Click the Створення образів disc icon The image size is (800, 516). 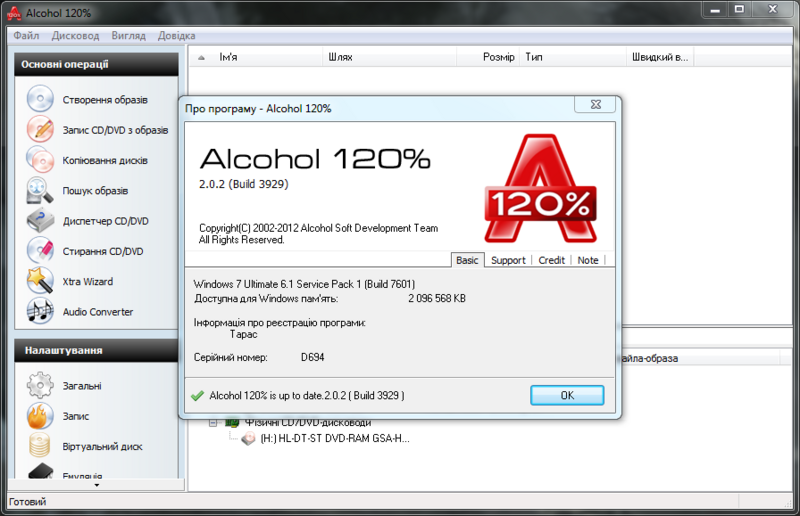click(x=39, y=100)
